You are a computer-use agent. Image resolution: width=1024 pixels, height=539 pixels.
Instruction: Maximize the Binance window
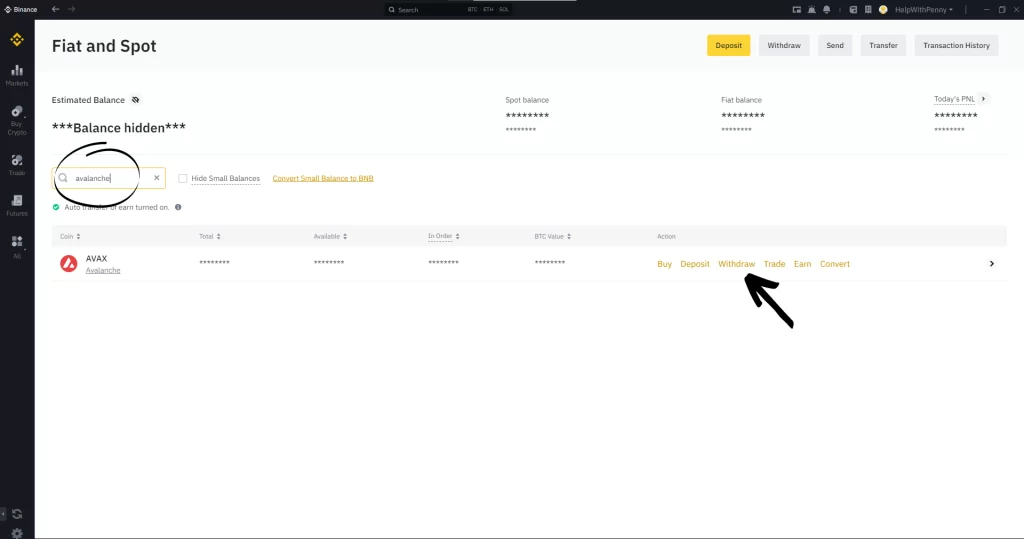pos(1002,10)
